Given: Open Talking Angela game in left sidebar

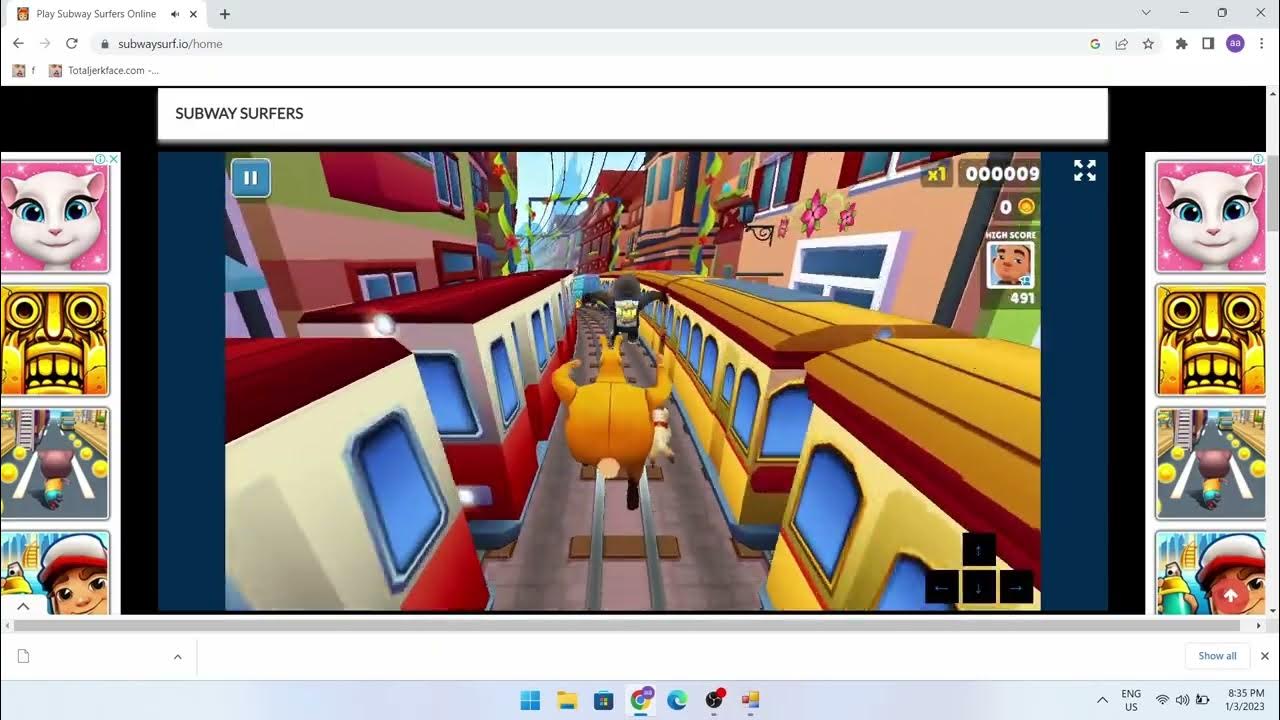Looking at the screenshot, I should coord(55,217).
